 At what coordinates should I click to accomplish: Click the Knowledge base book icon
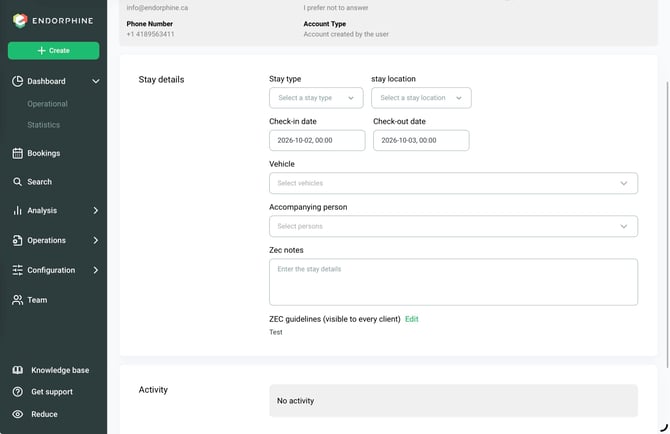point(18,370)
